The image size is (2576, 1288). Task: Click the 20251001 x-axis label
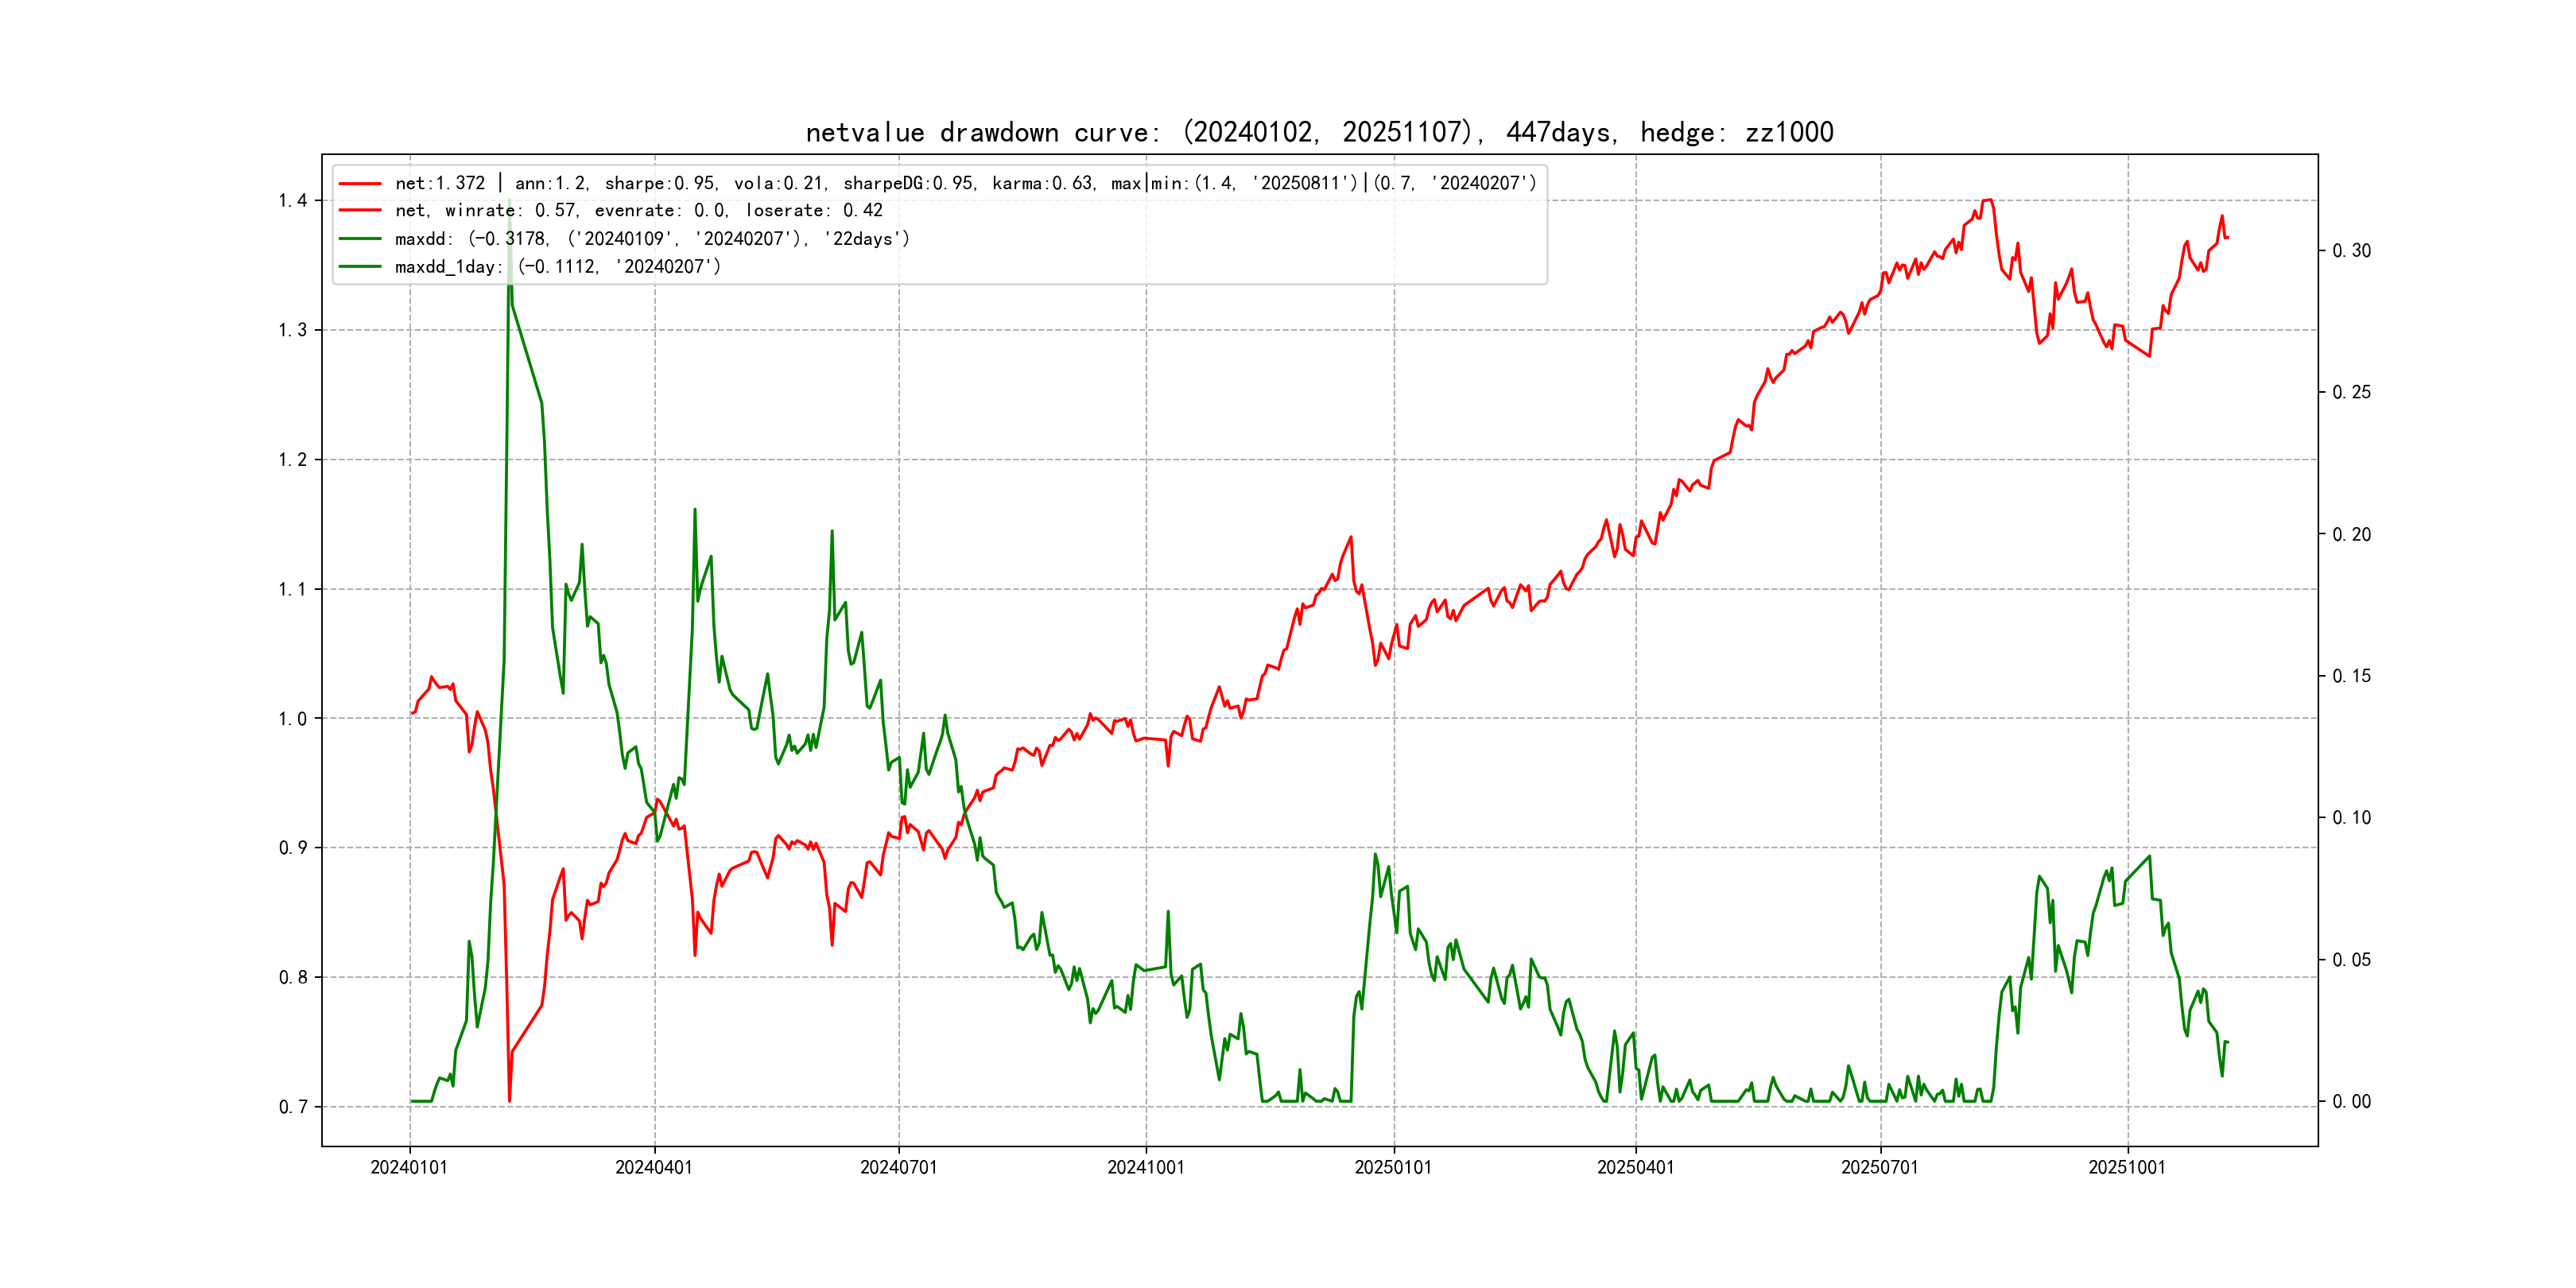coord(2127,1167)
